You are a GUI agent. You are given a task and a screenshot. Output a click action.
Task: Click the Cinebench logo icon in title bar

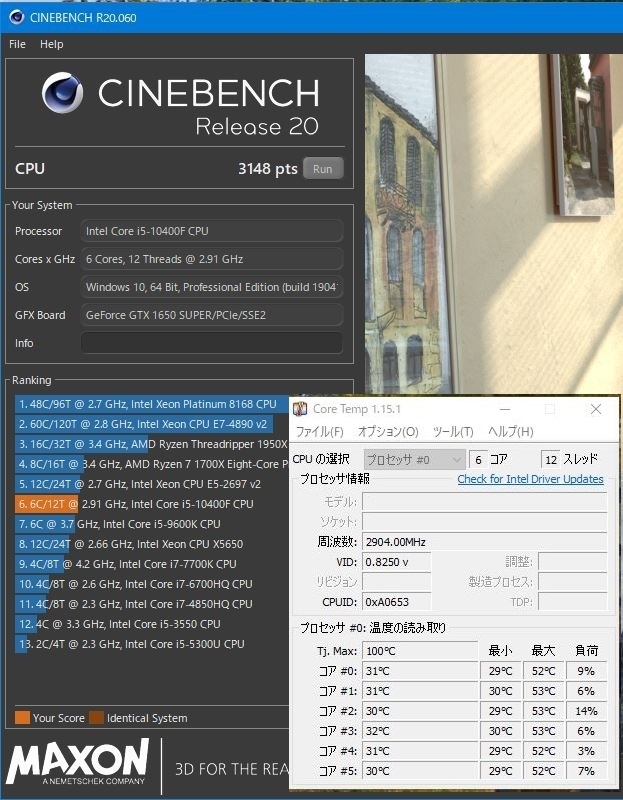pyautogui.click(x=16, y=17)
